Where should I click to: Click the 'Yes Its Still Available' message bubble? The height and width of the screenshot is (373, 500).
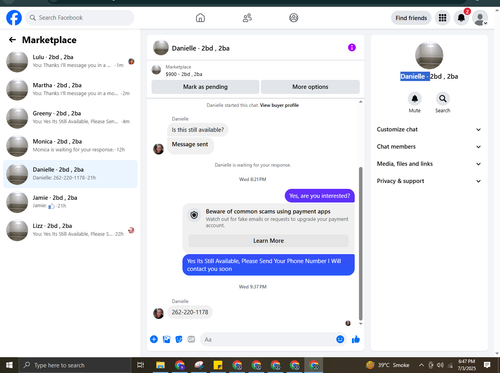click(268, 265)
